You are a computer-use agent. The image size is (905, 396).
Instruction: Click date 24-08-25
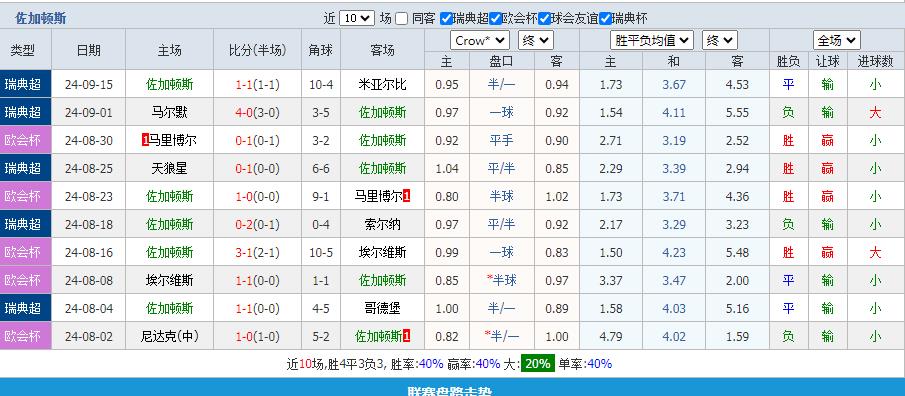coord(88,169)
